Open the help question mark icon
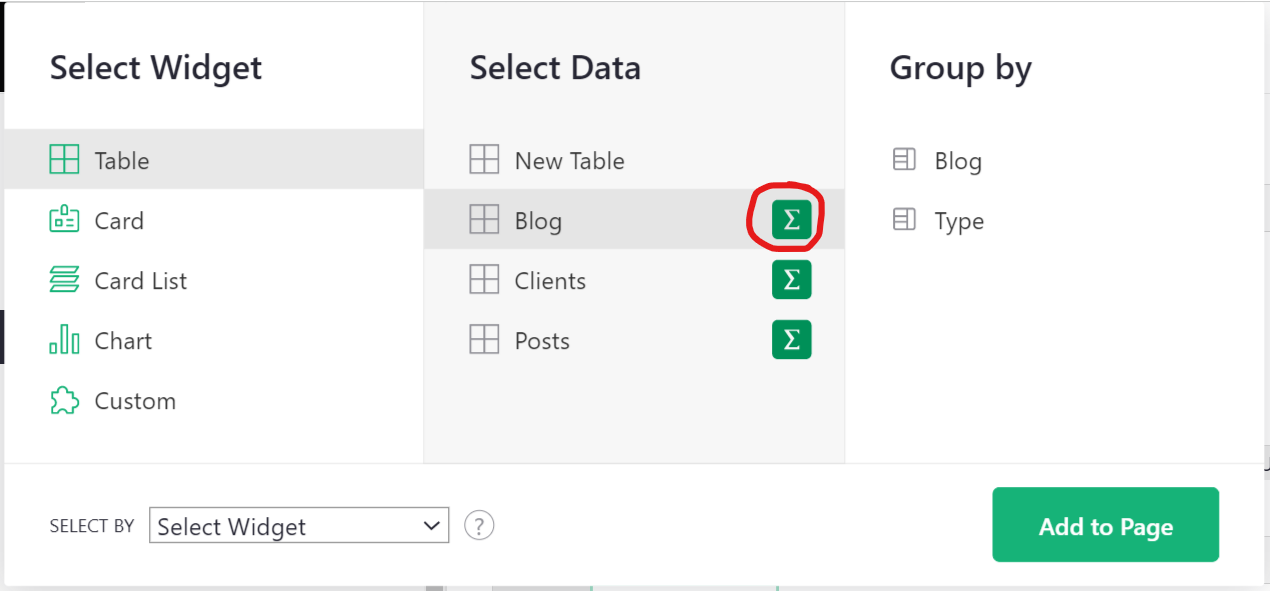The height and width of the screenshot is (591, 1270). 479,525
